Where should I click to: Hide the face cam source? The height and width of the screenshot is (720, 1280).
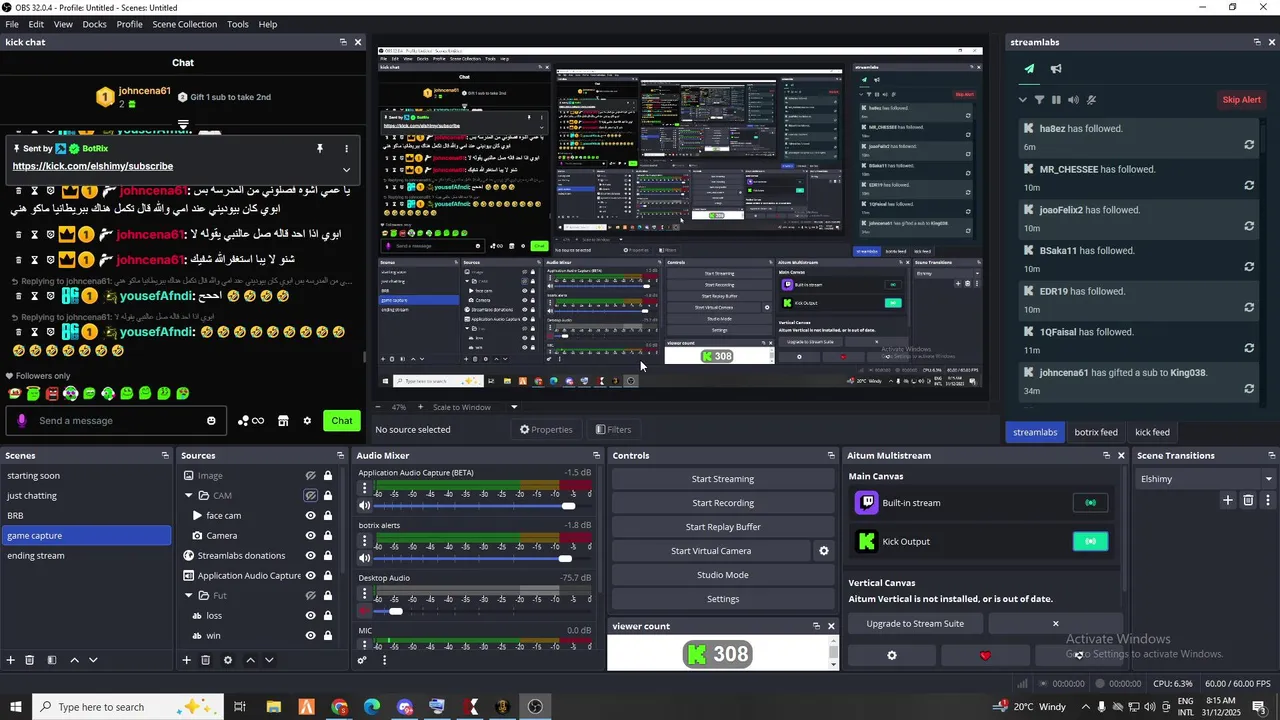coord(311,516)
